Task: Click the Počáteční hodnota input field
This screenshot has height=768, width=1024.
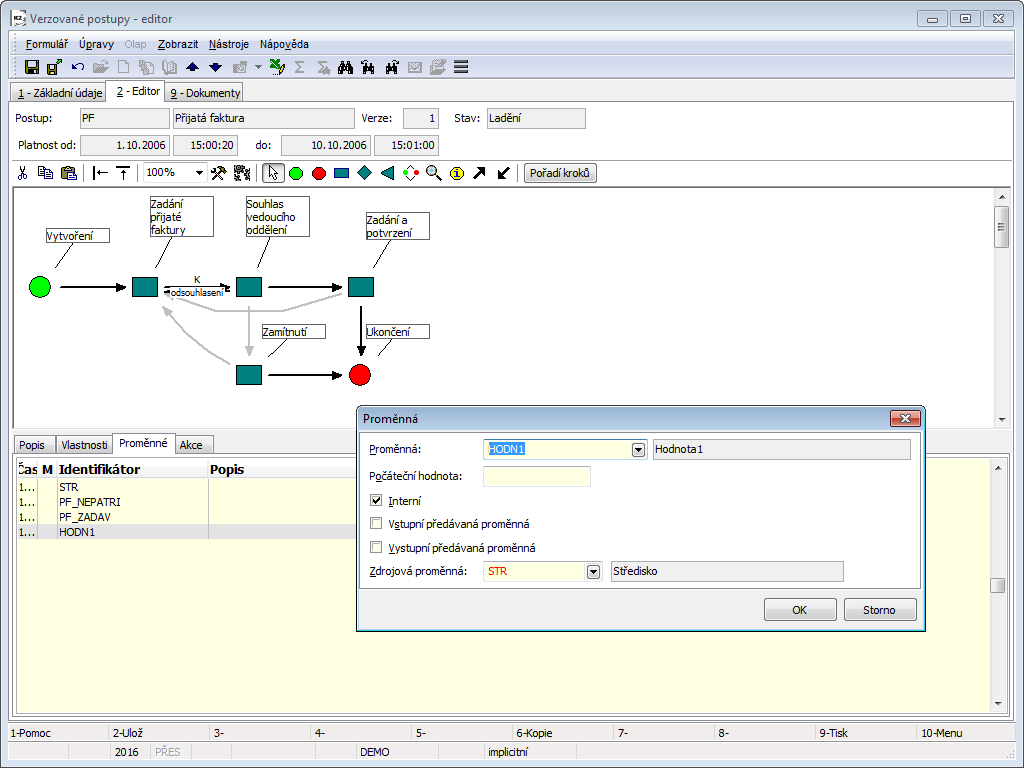Action: click(537, 476)
